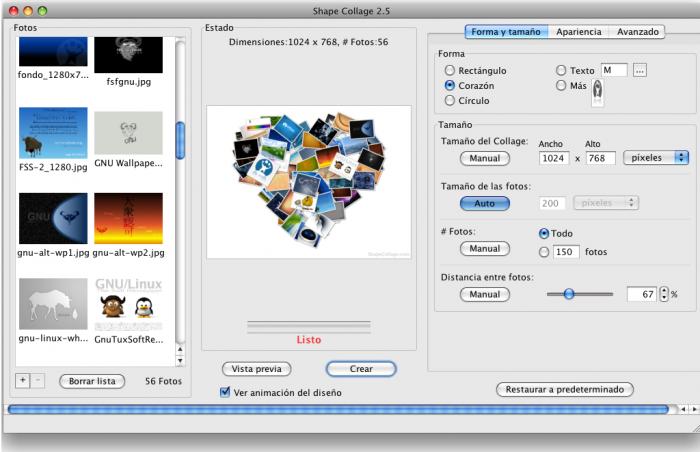Click Restaurar a predeterminado button
This screenshot has width=700, height=452.
tap(564, 389)
